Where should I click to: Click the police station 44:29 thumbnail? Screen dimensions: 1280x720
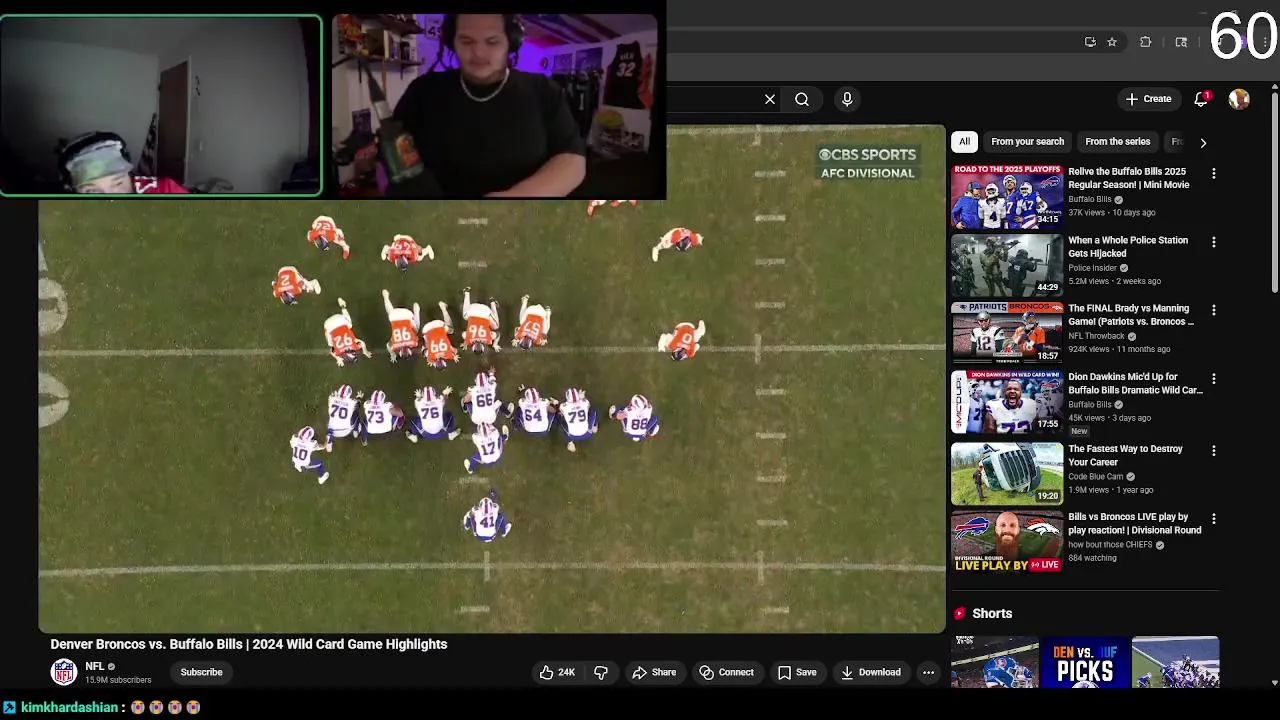pos(1007,265)
